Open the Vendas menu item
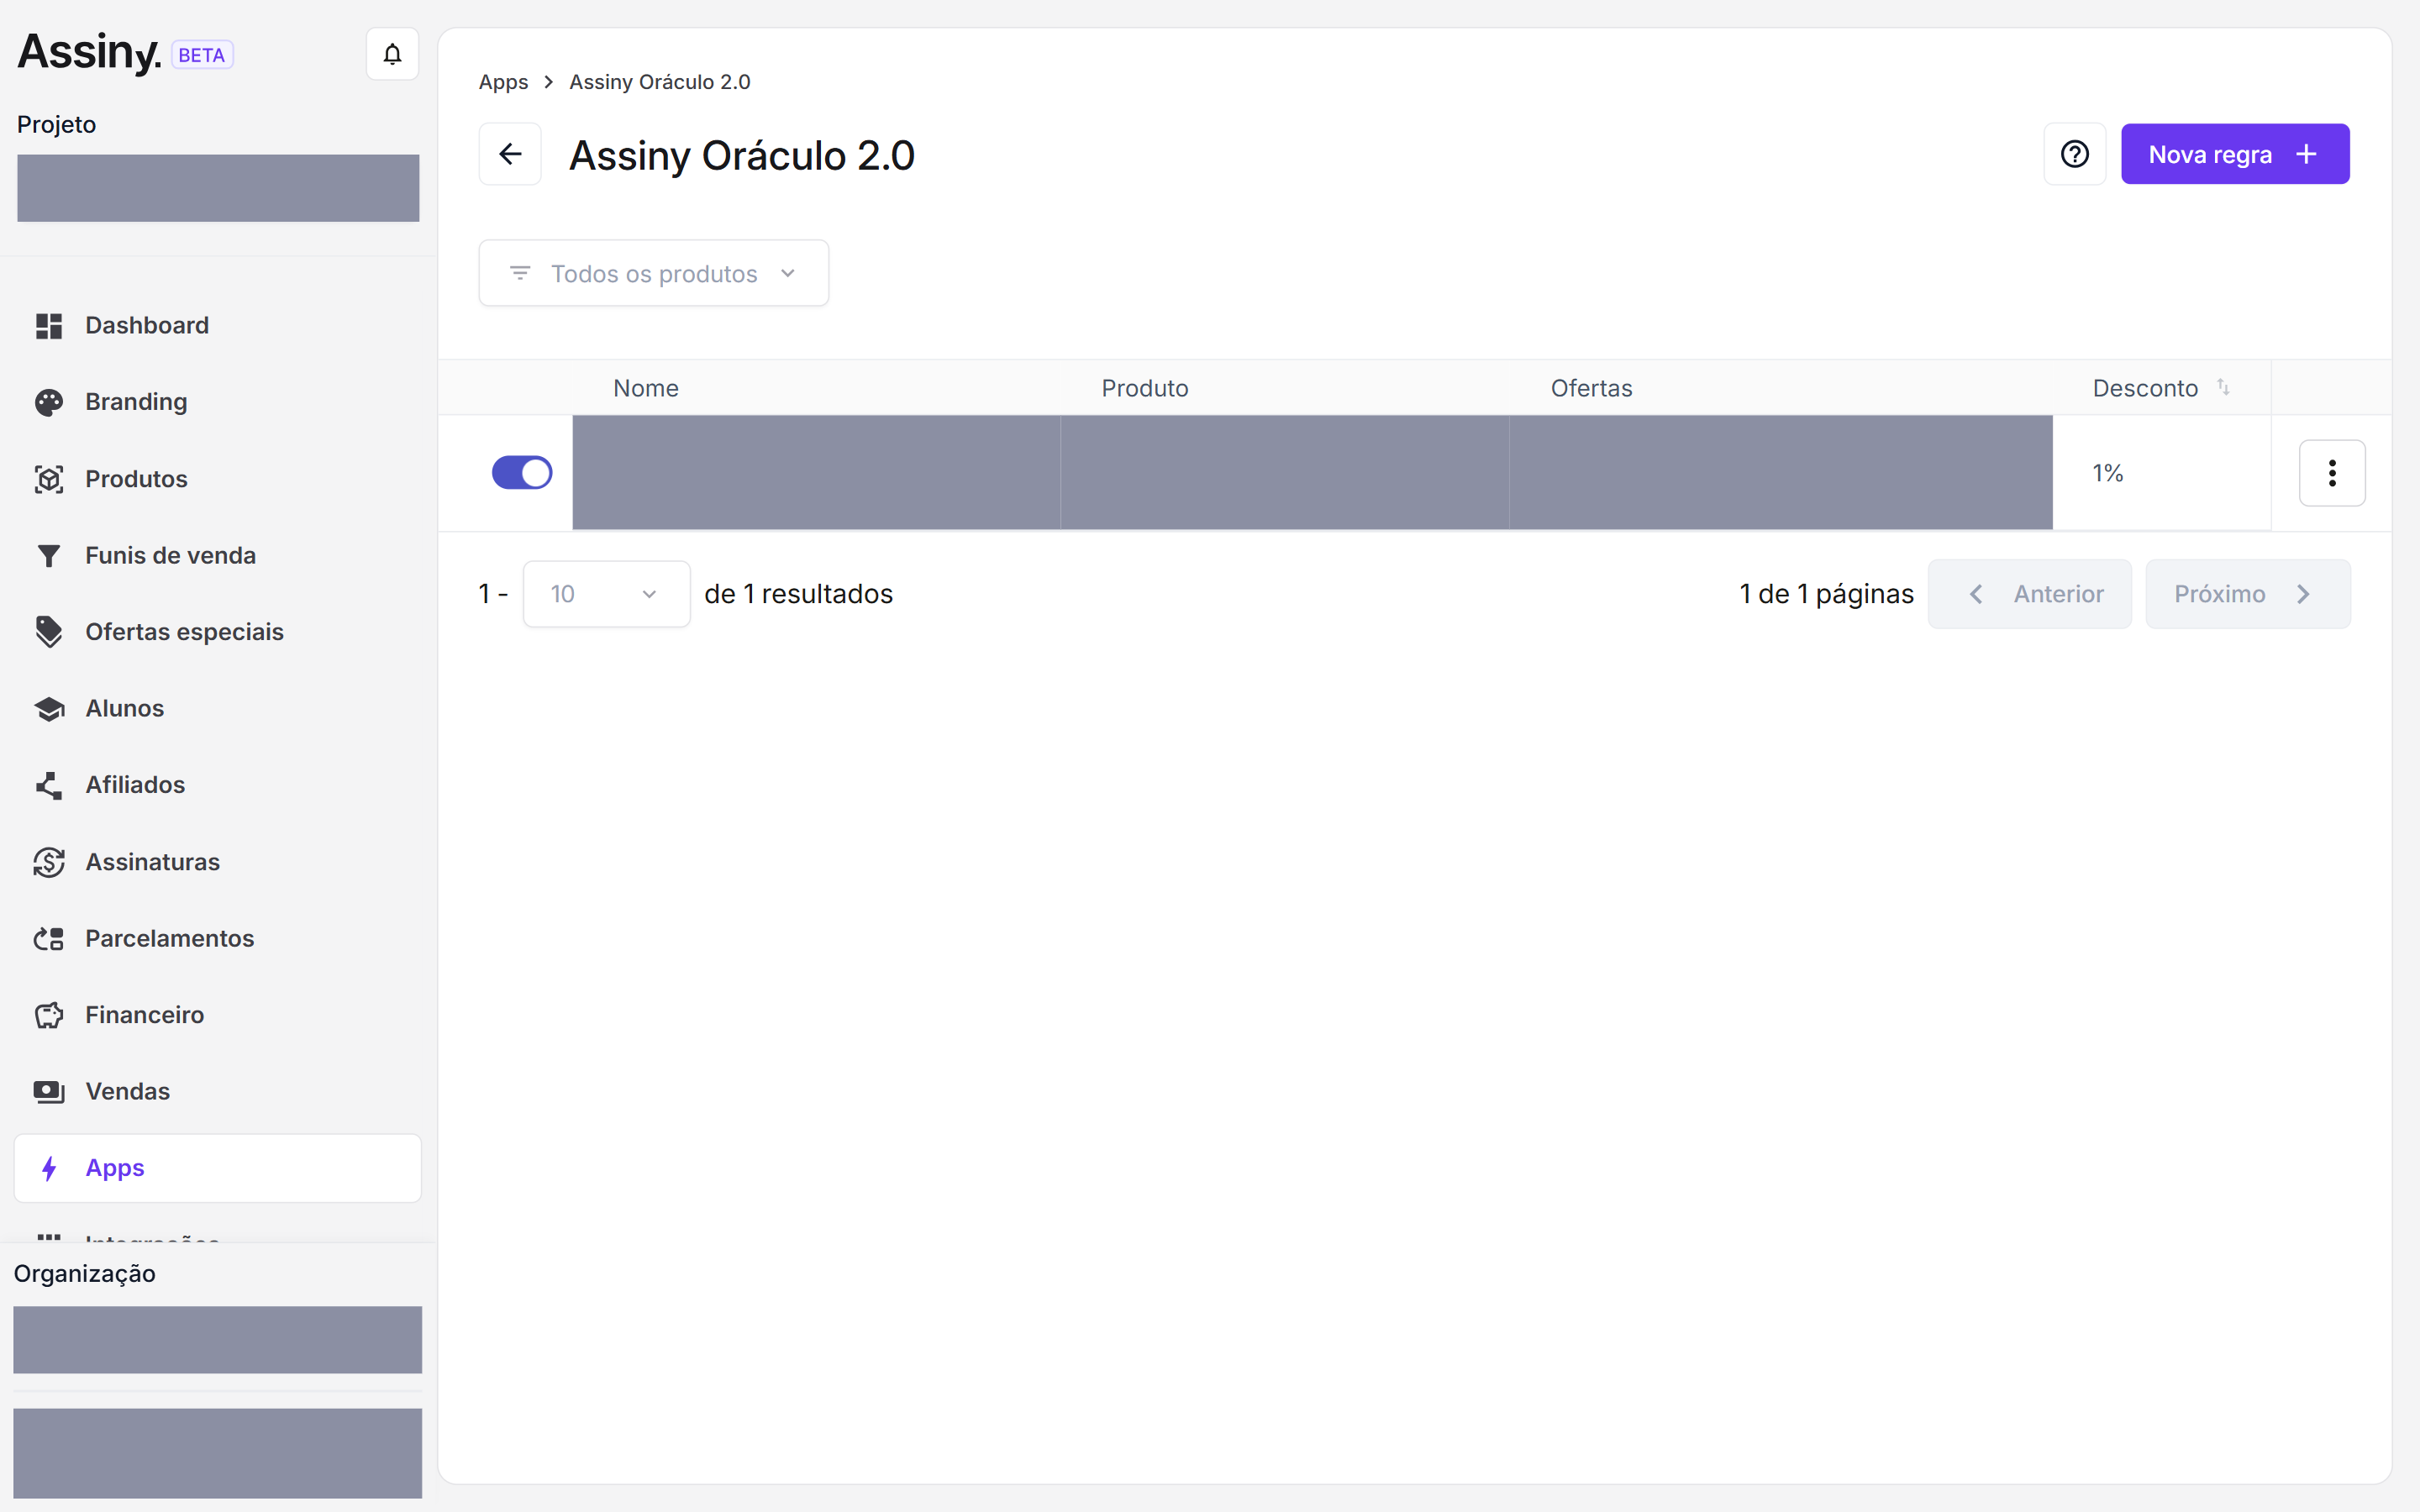The height and width of the screenshot is (1512, 2420). [218, 1092]
